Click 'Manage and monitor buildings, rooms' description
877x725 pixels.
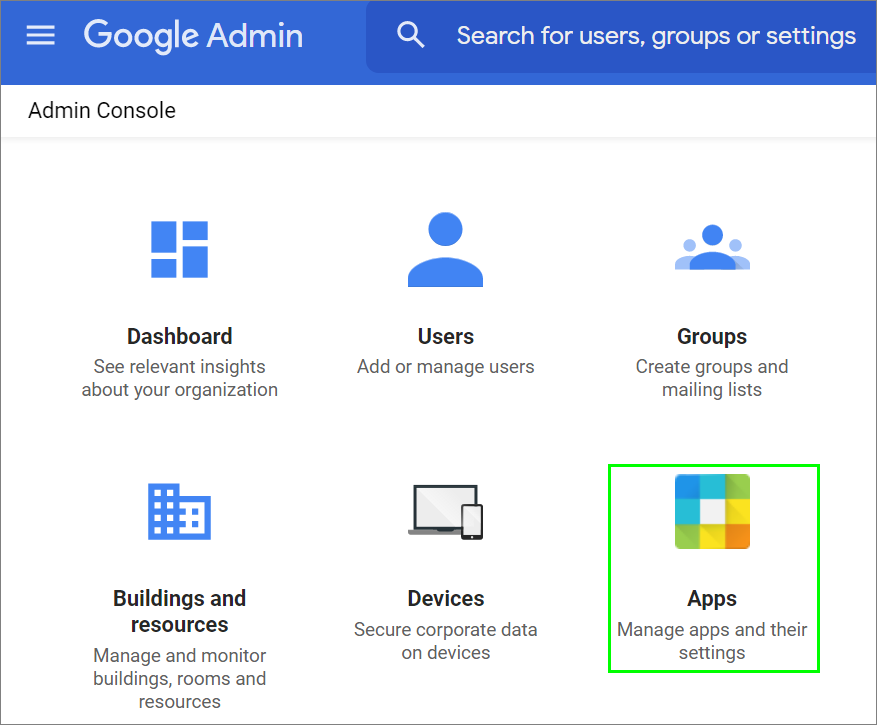(x=180, y=678)
